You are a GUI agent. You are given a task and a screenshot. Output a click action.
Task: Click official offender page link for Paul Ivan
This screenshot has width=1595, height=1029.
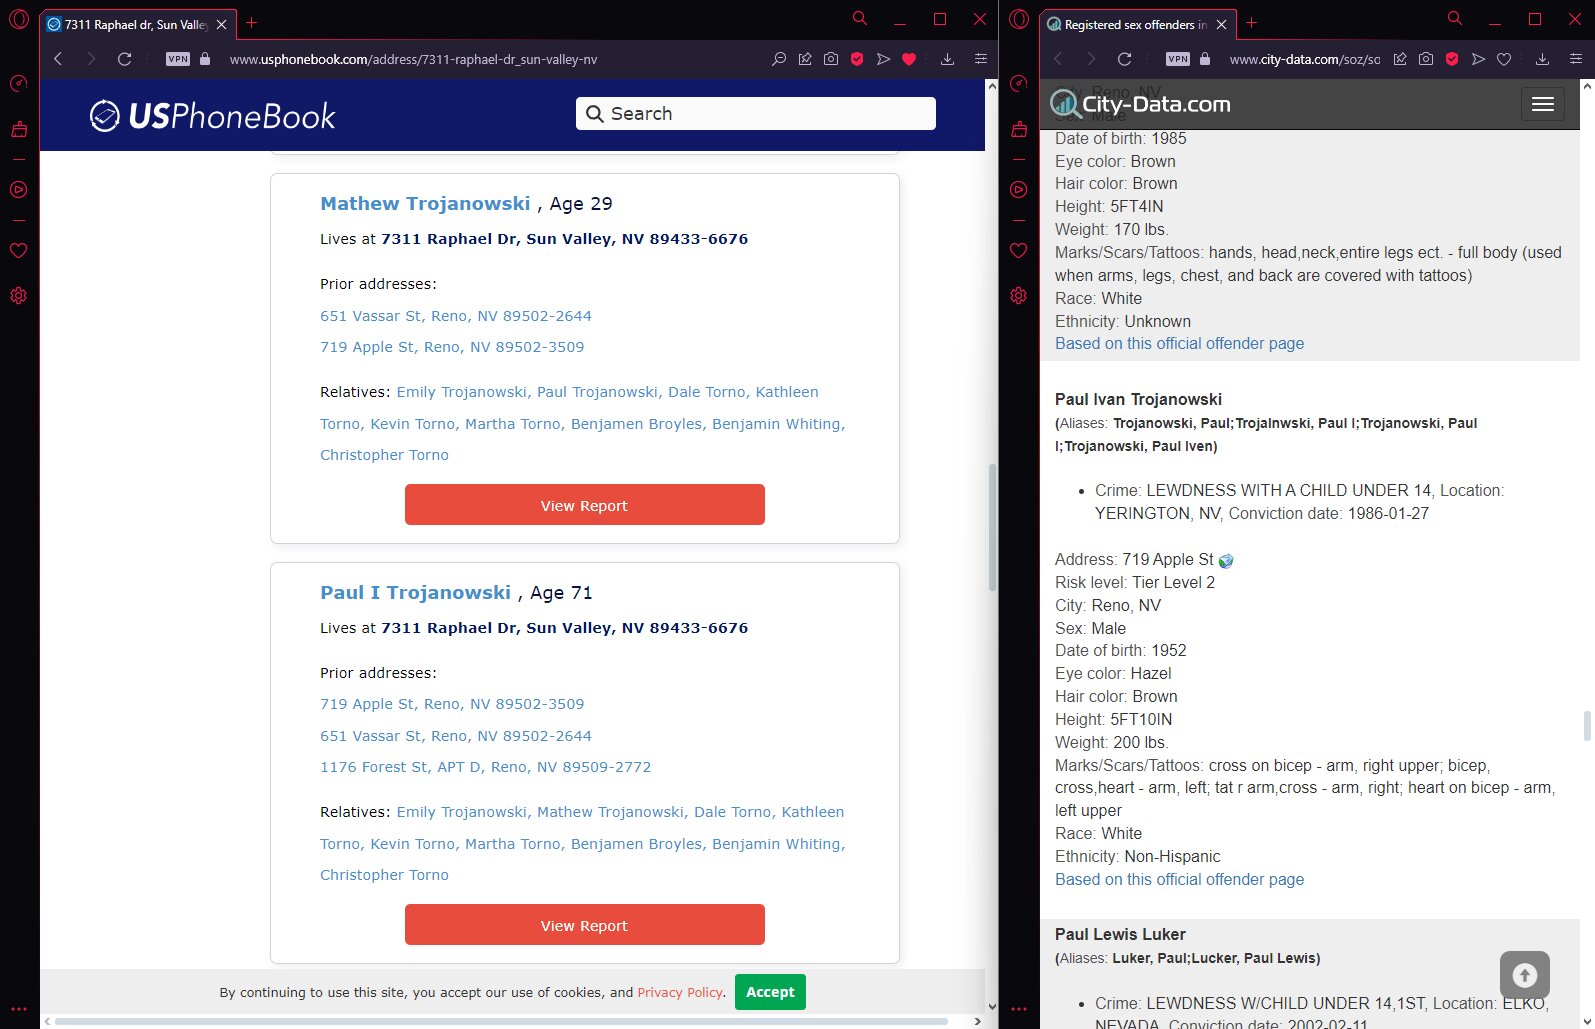pos(1179,879)
